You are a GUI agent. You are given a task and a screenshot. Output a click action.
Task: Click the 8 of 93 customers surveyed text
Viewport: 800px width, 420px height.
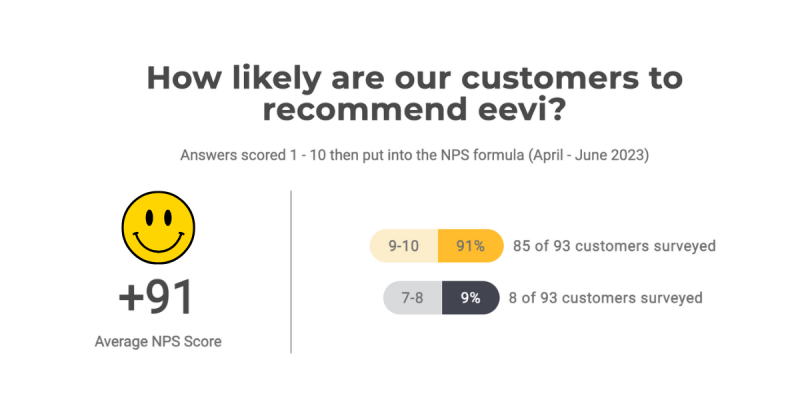(606, 298)
